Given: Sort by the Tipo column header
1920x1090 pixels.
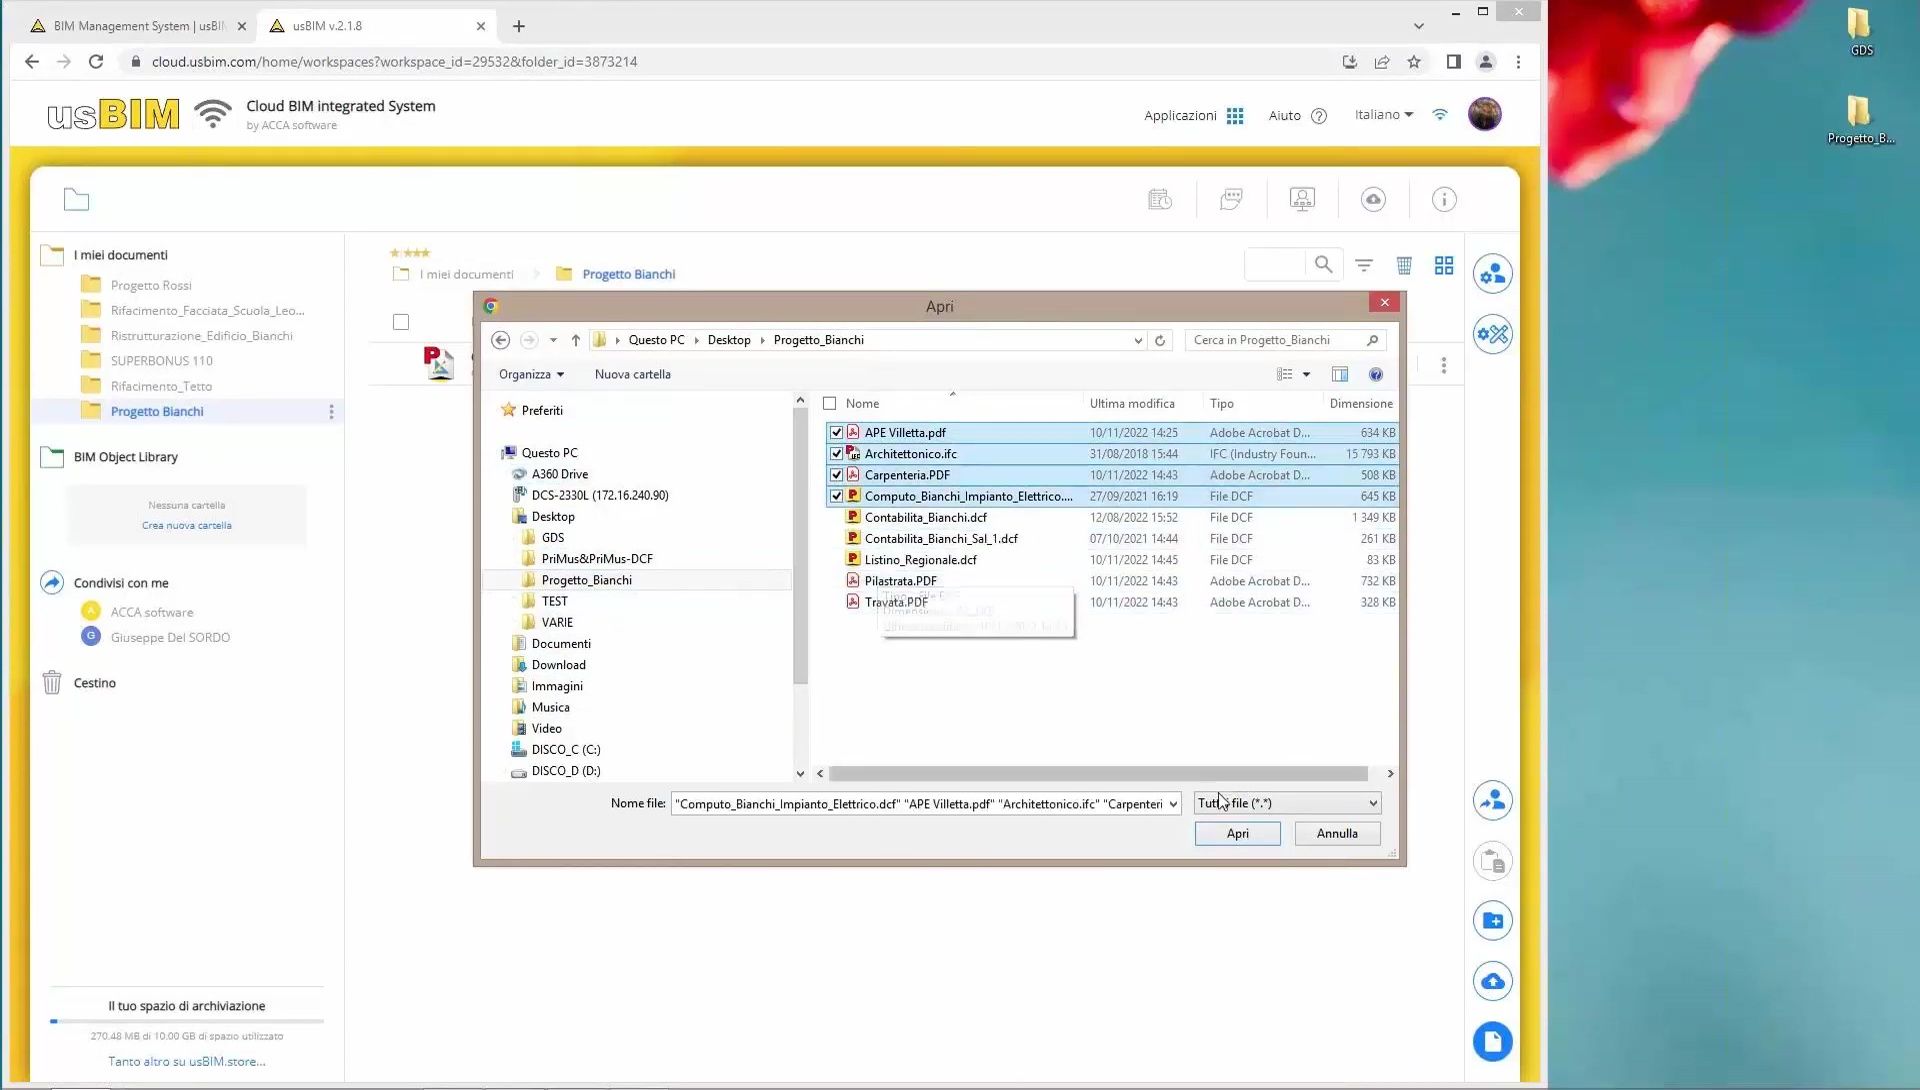Looking at the screenshot, I should click(1221, 404).
